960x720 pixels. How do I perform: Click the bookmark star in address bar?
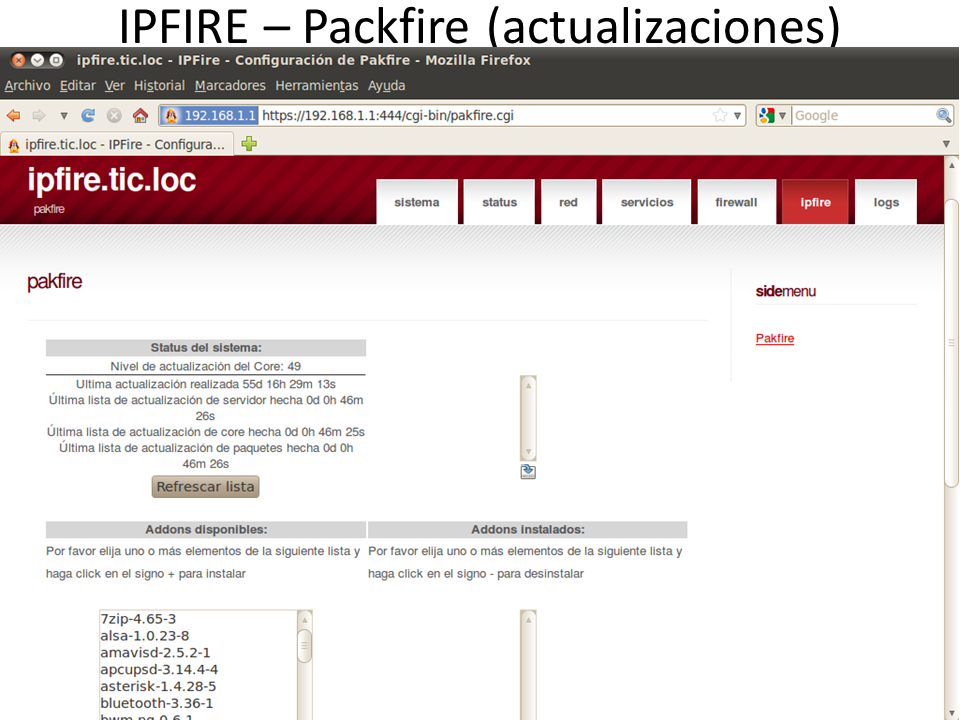720,115
